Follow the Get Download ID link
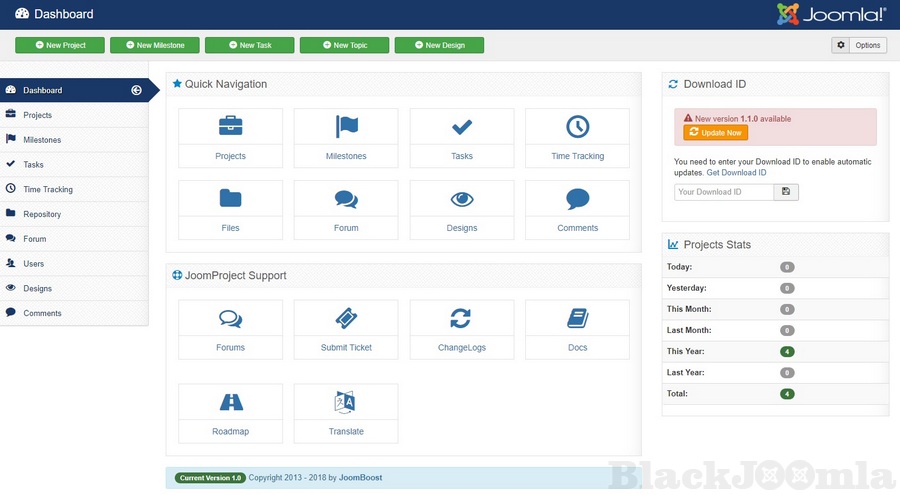Viewport: 900px width, 495px height. click(736, 173)
